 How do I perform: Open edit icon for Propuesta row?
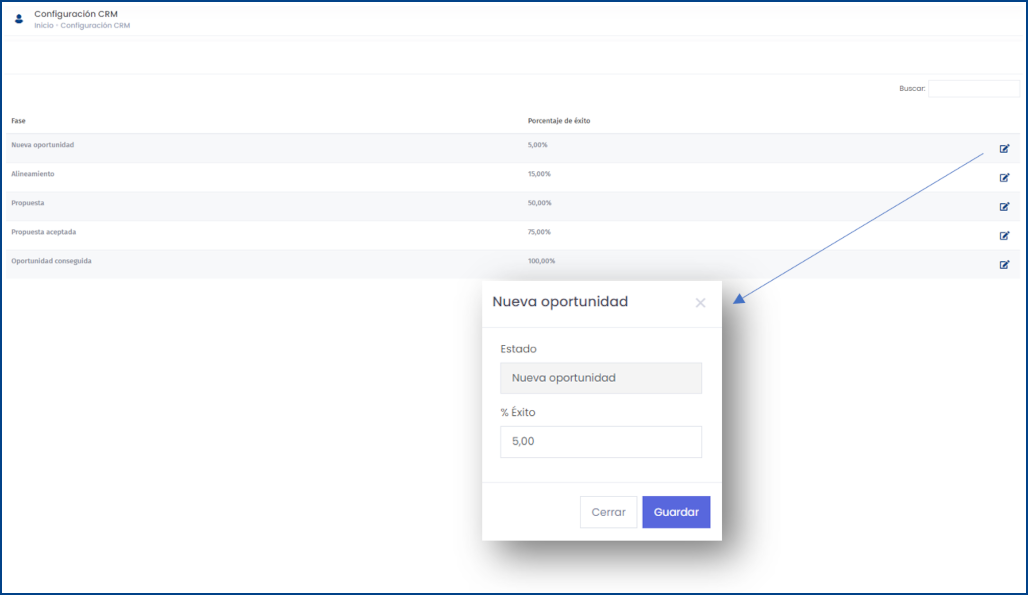(x=1004, y=206)
